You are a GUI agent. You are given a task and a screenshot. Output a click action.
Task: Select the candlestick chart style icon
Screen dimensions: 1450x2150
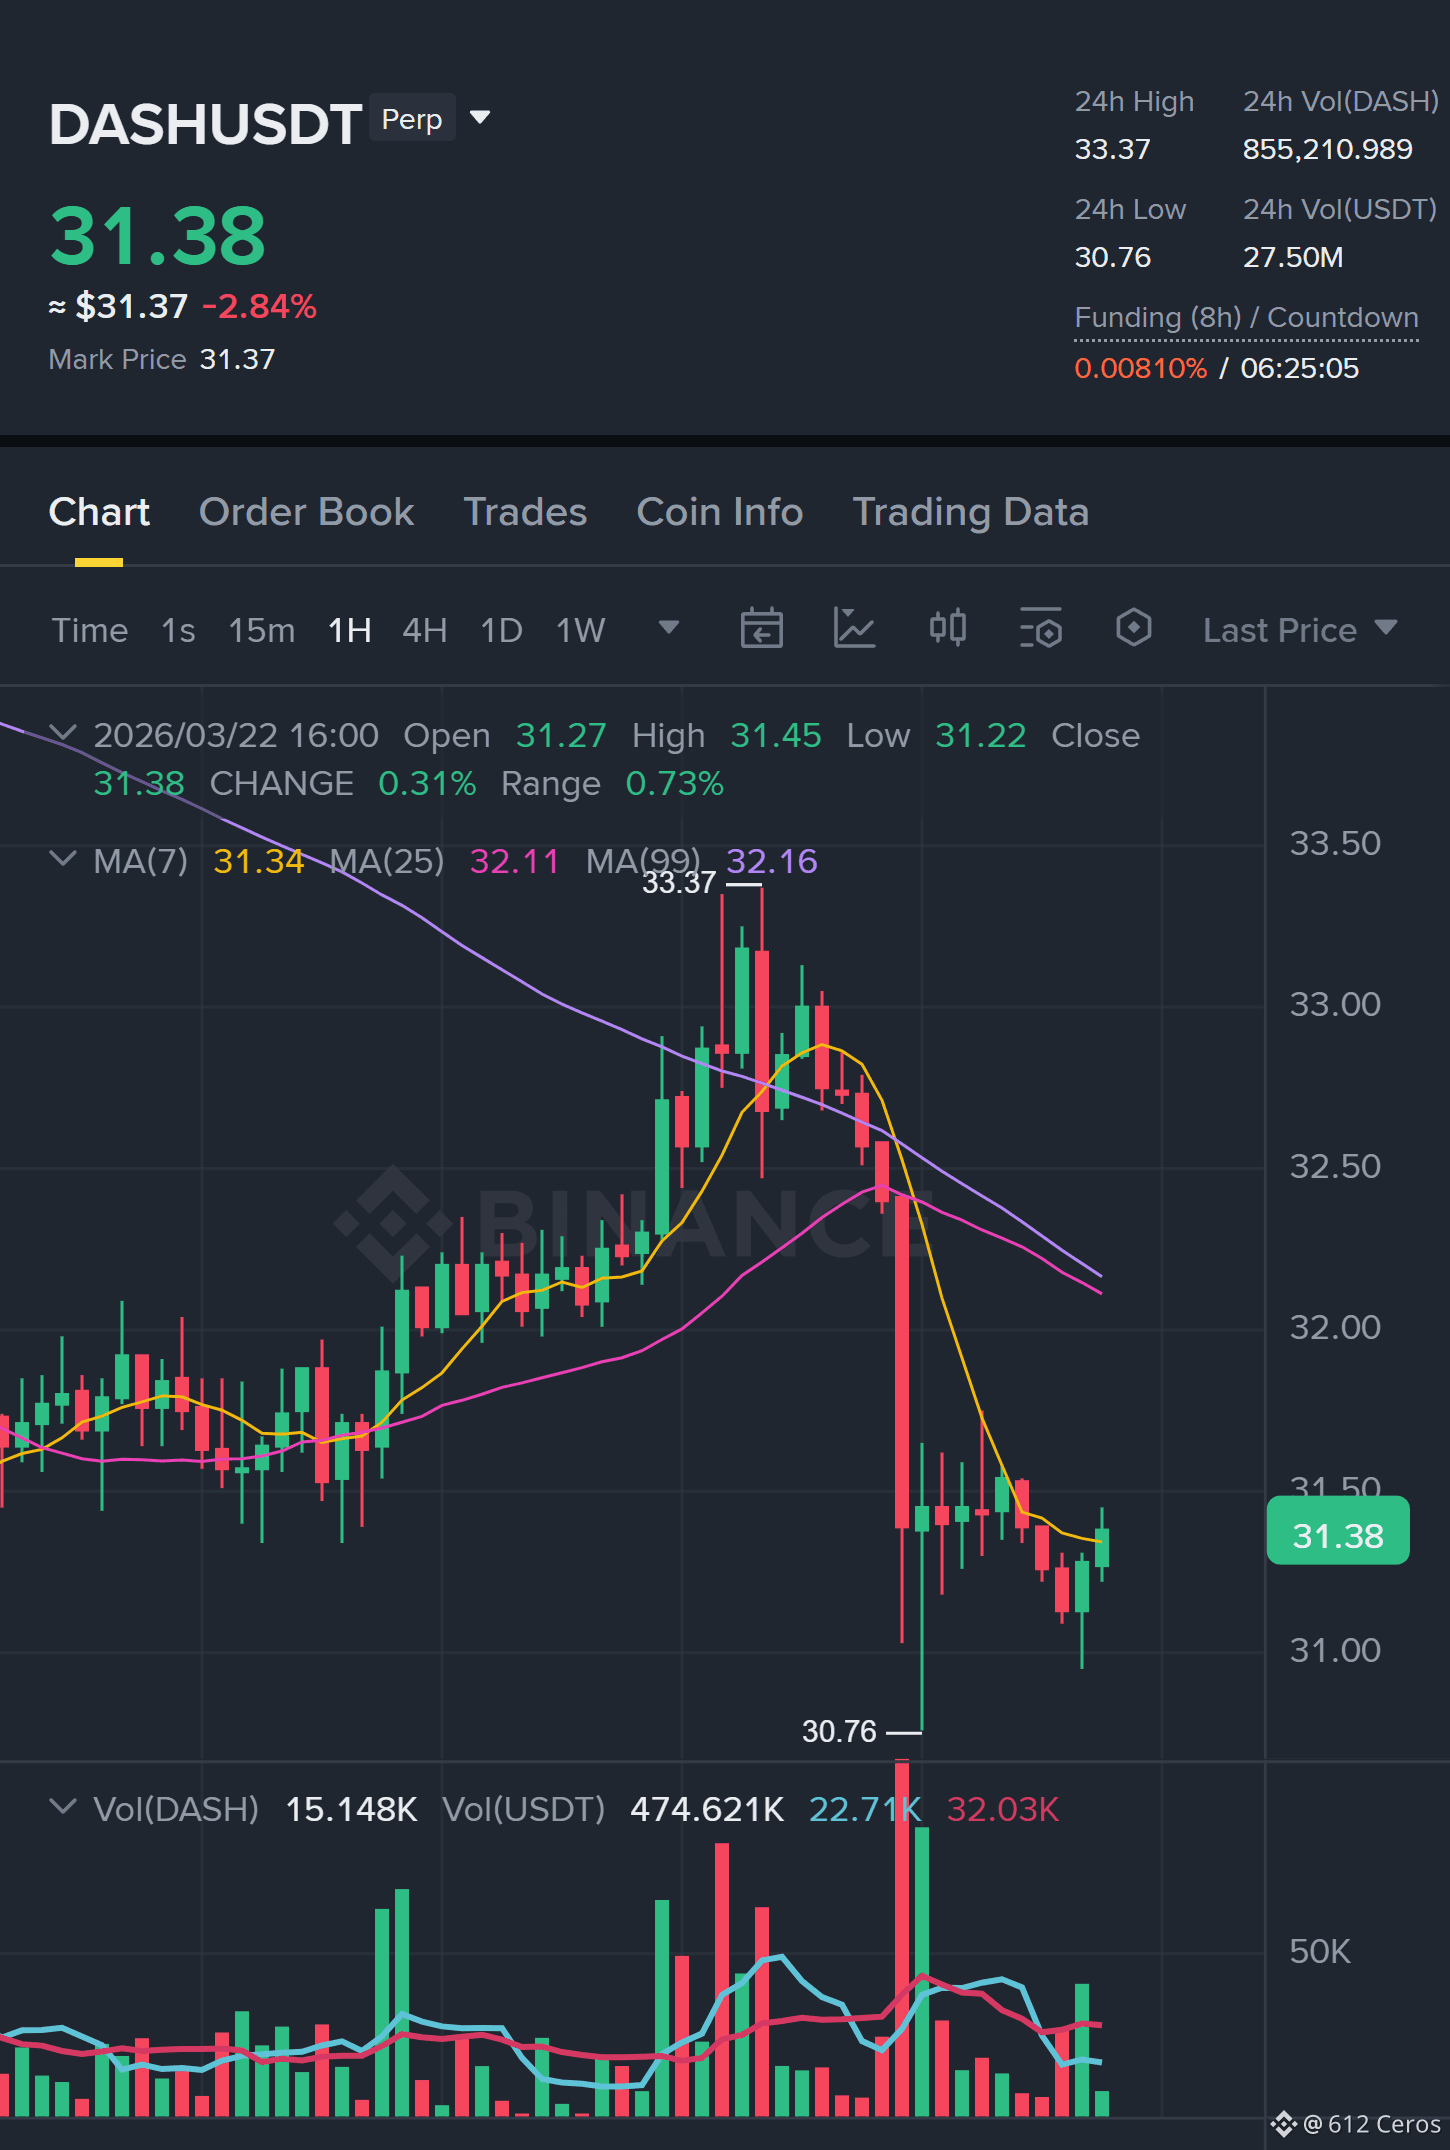coord(947,628)
